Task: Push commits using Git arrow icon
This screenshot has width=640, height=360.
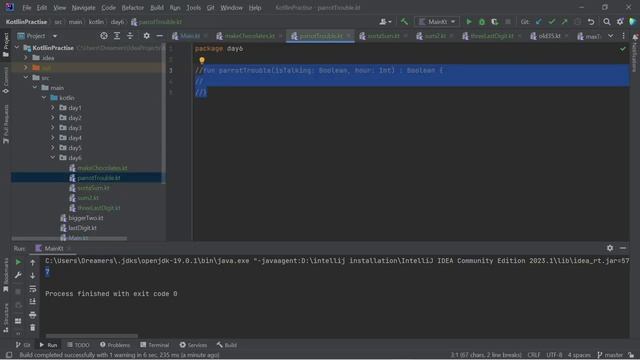Action: (x=564, y=22)
